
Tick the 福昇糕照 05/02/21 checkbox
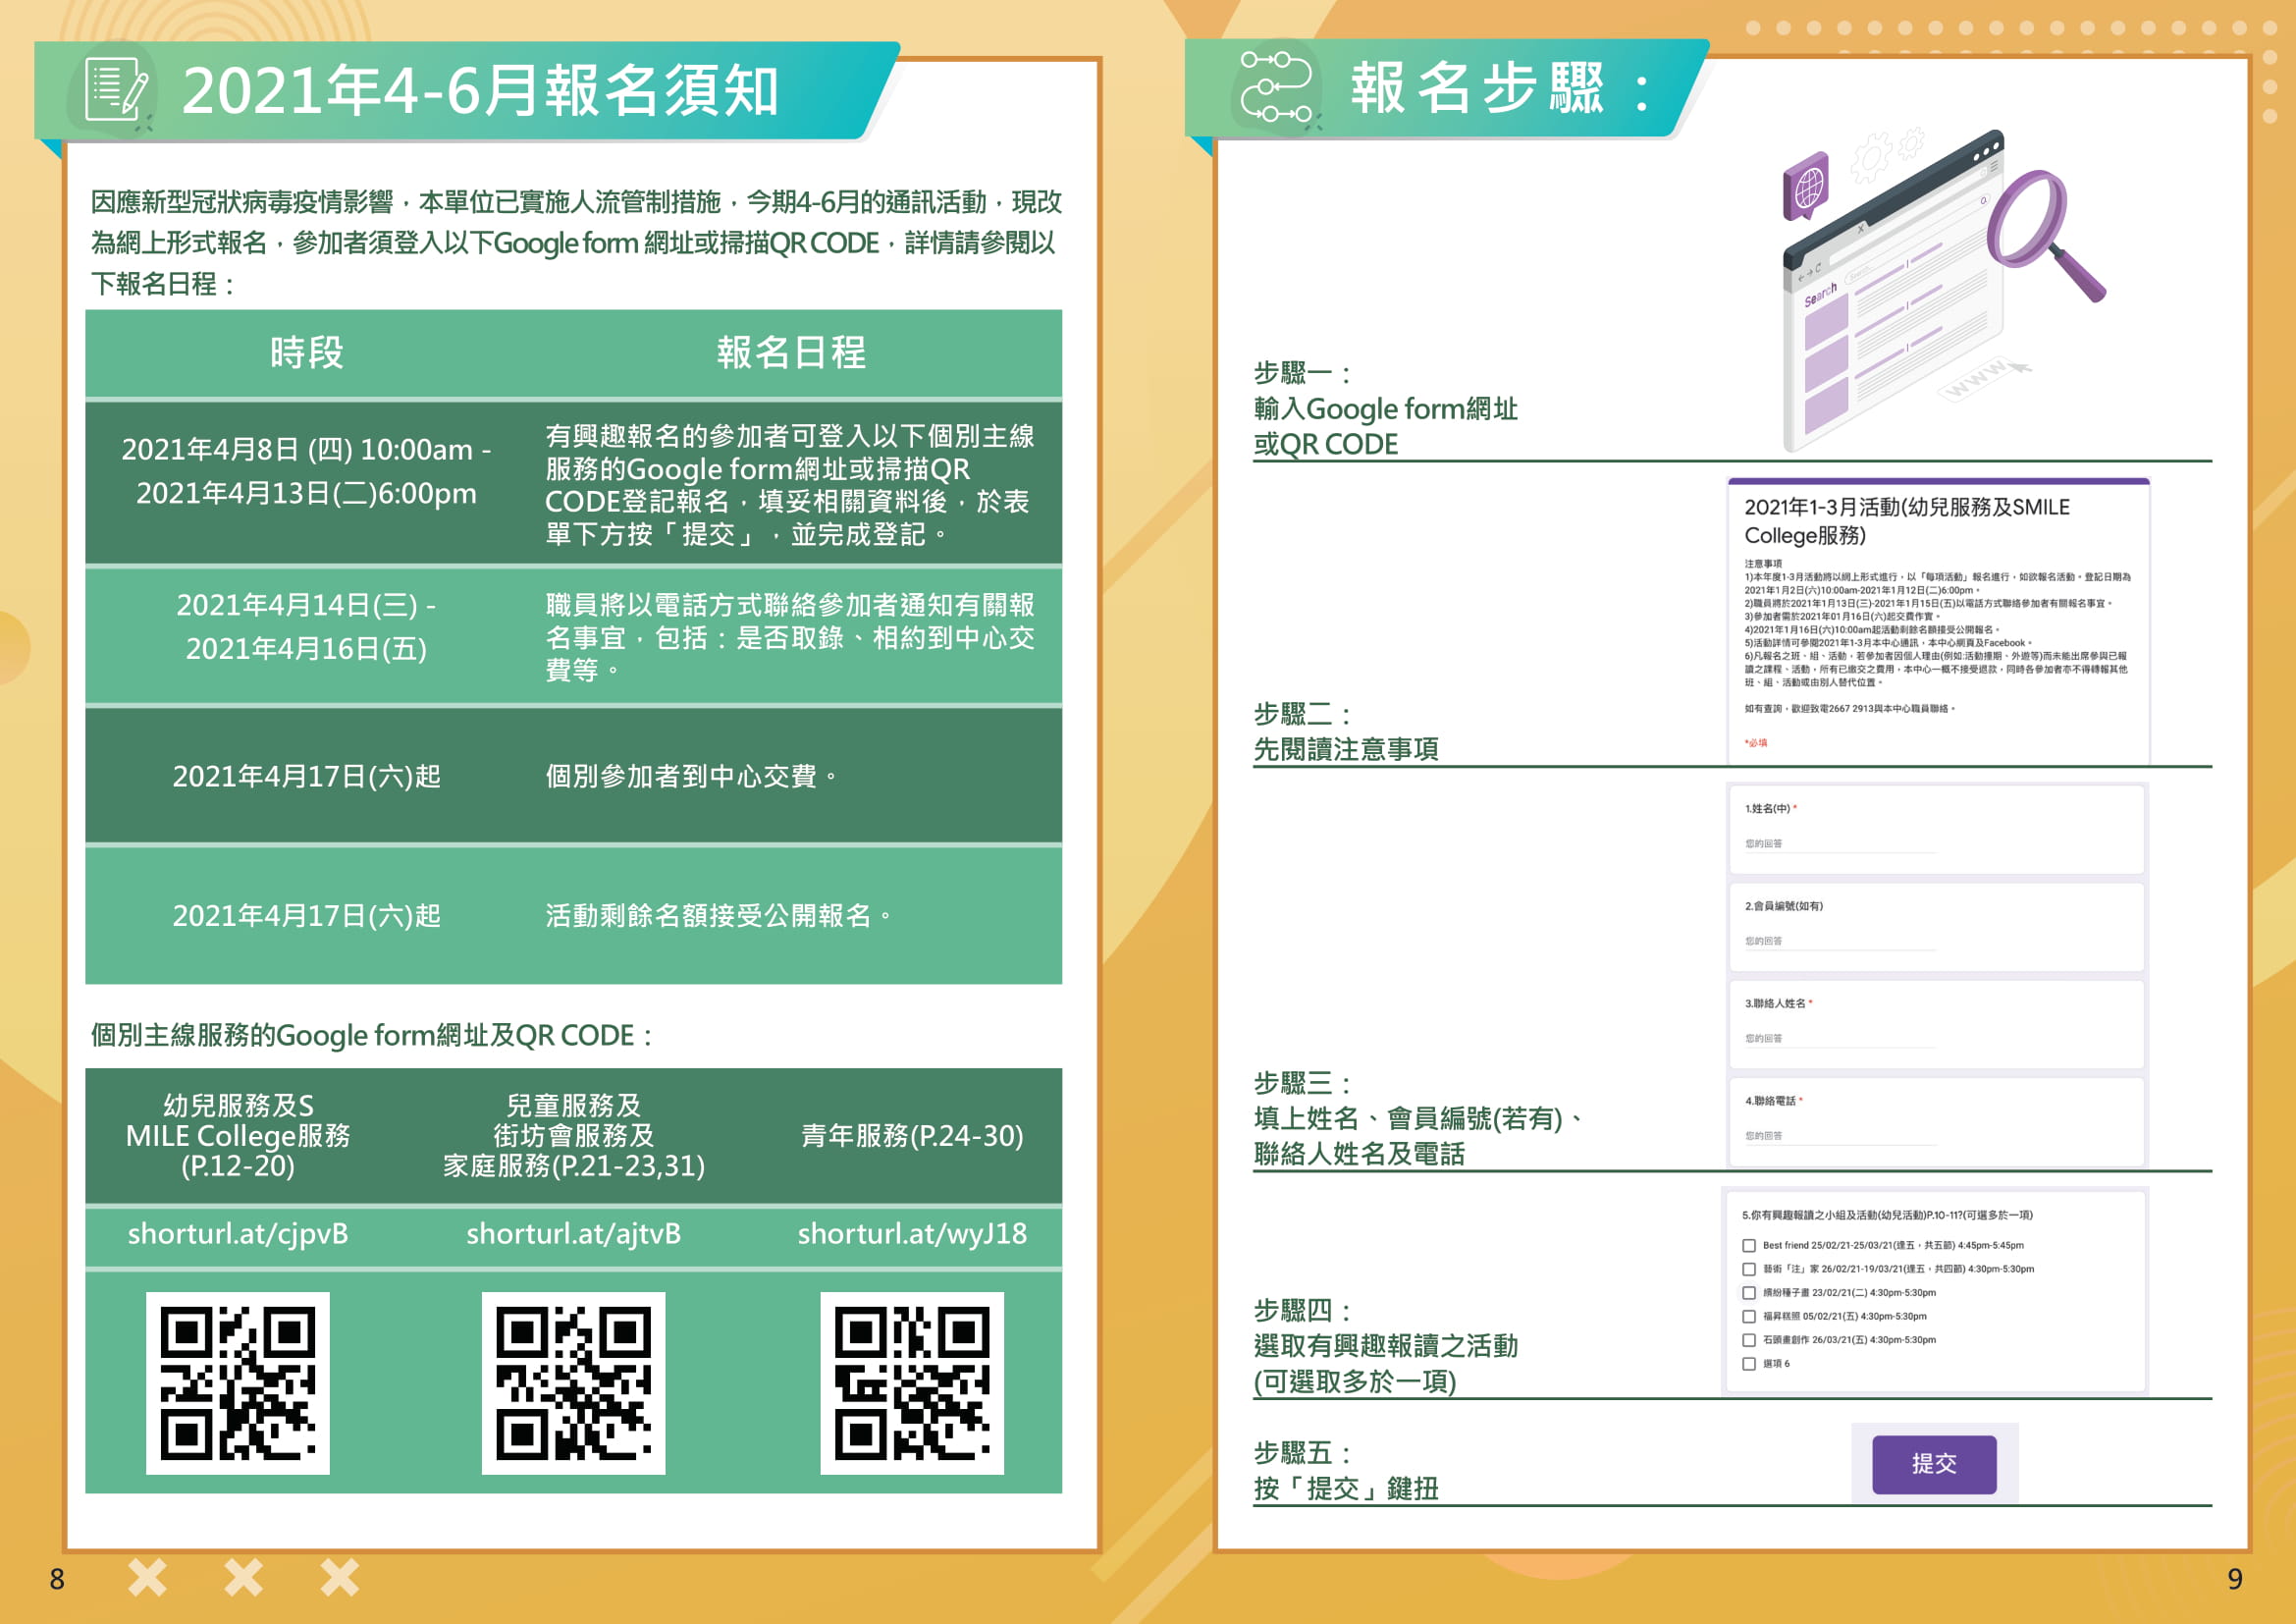tap(1749, 1317)
